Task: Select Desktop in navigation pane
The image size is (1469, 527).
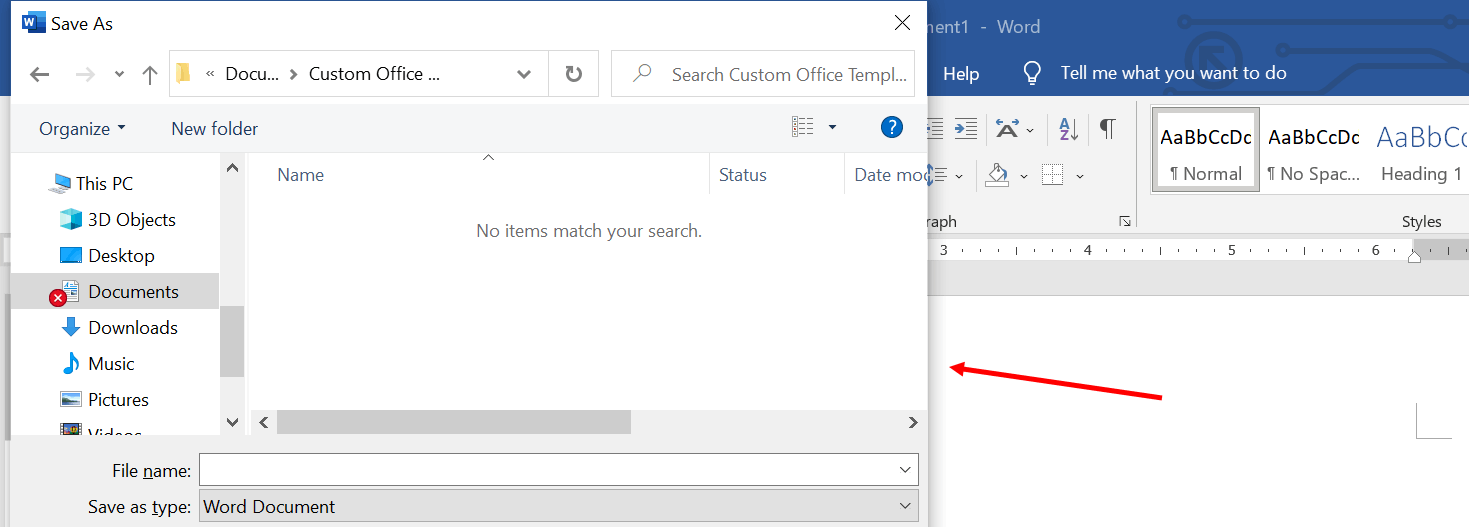Action: 121,255
